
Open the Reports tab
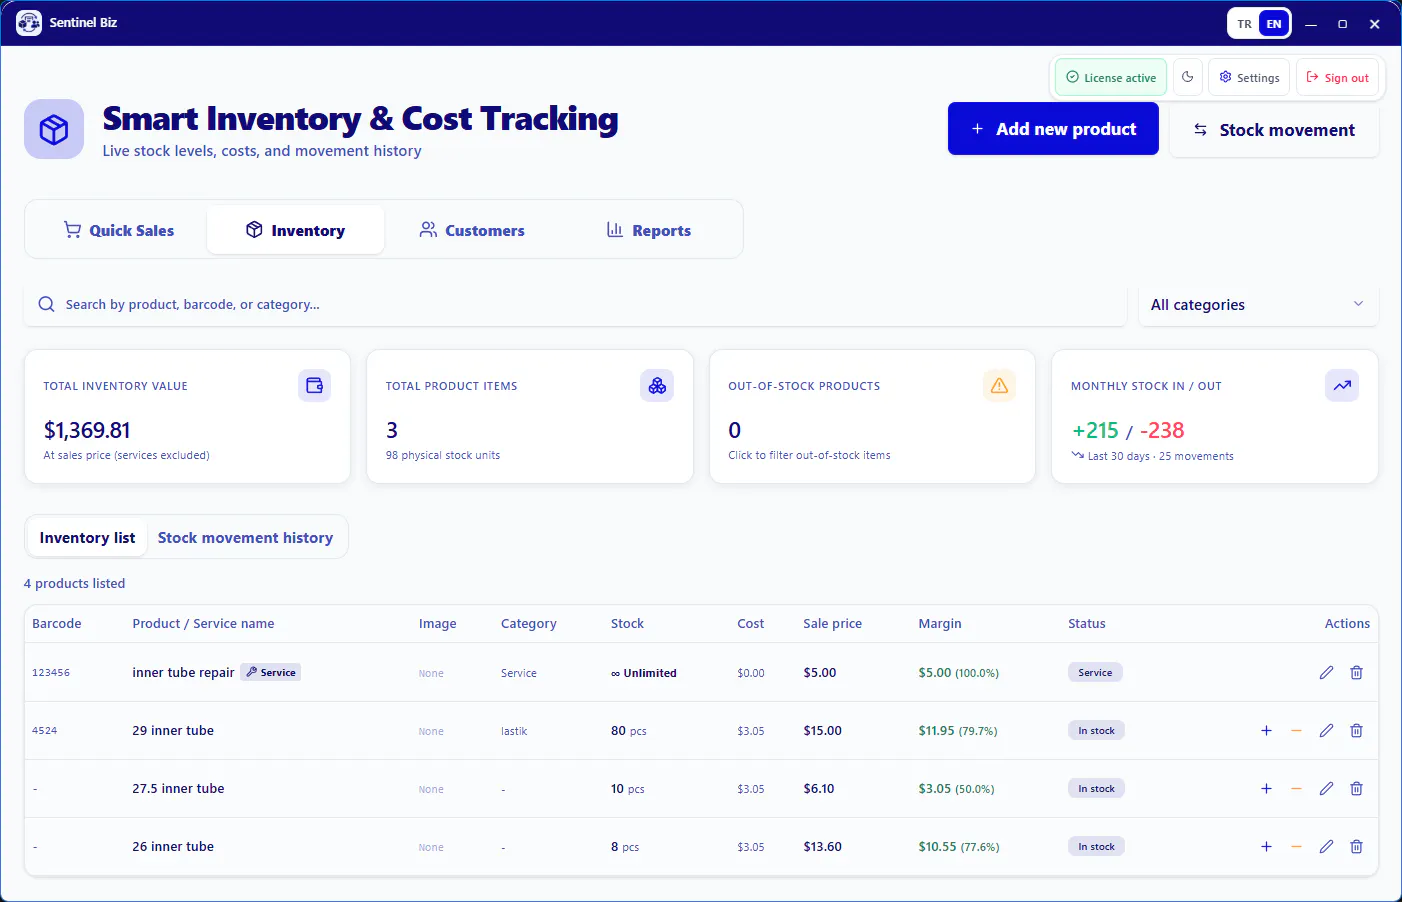(648, 230)
